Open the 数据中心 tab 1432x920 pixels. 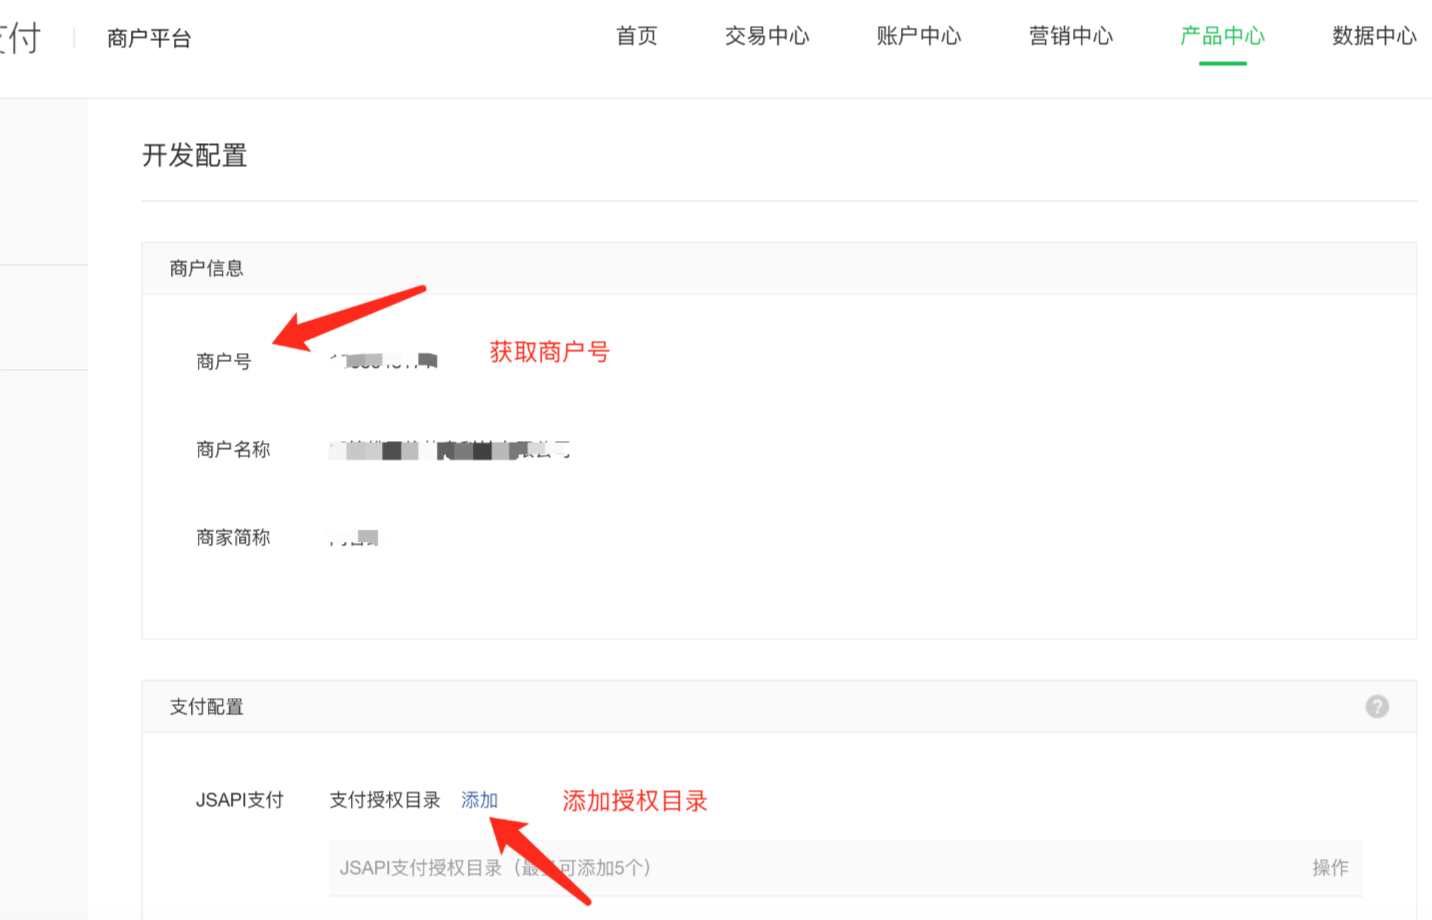[1374, 36]
